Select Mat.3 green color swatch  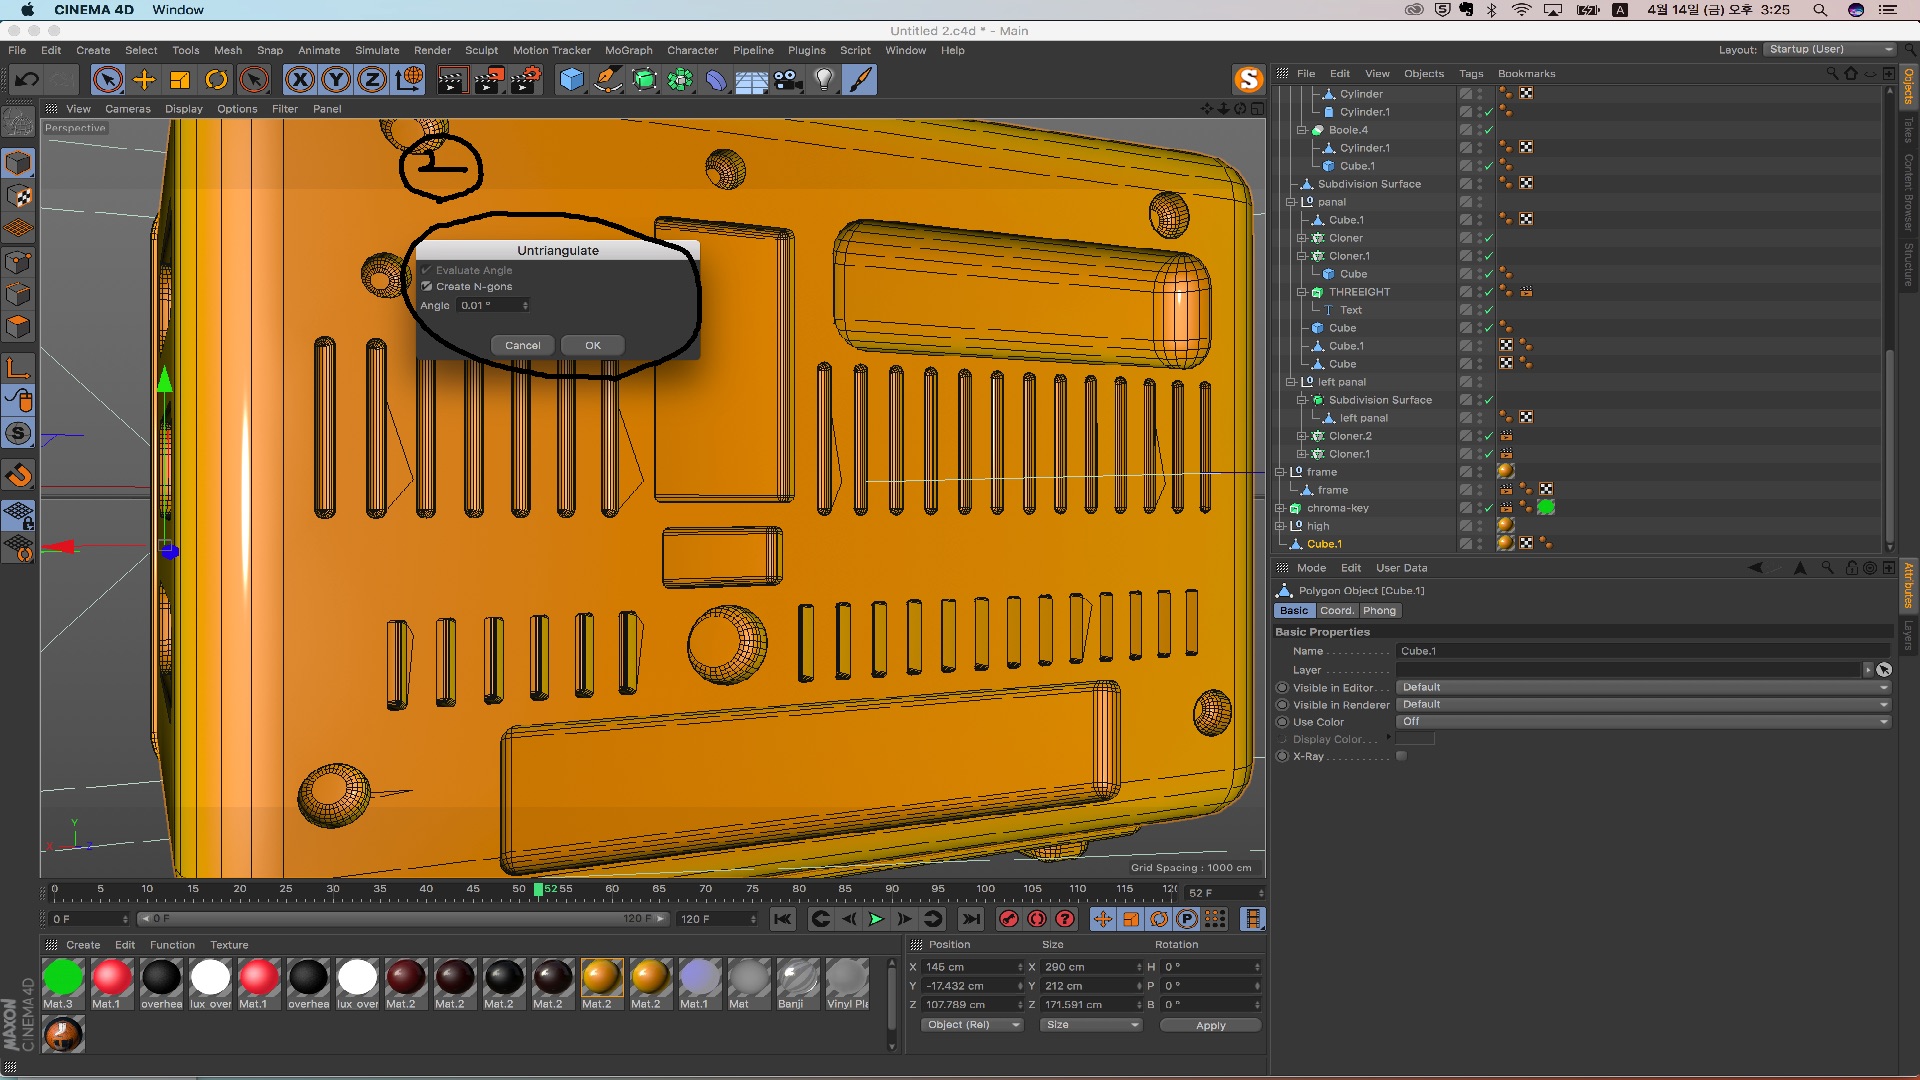tap(62, 977)
